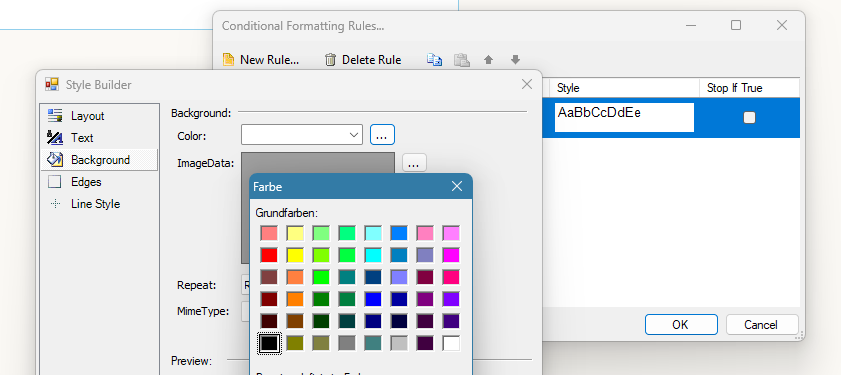Click Cancel in Conditional Formatting Rules
This screenshot has height=375, width=841.
pyautogui.click(x=762, y=325)
